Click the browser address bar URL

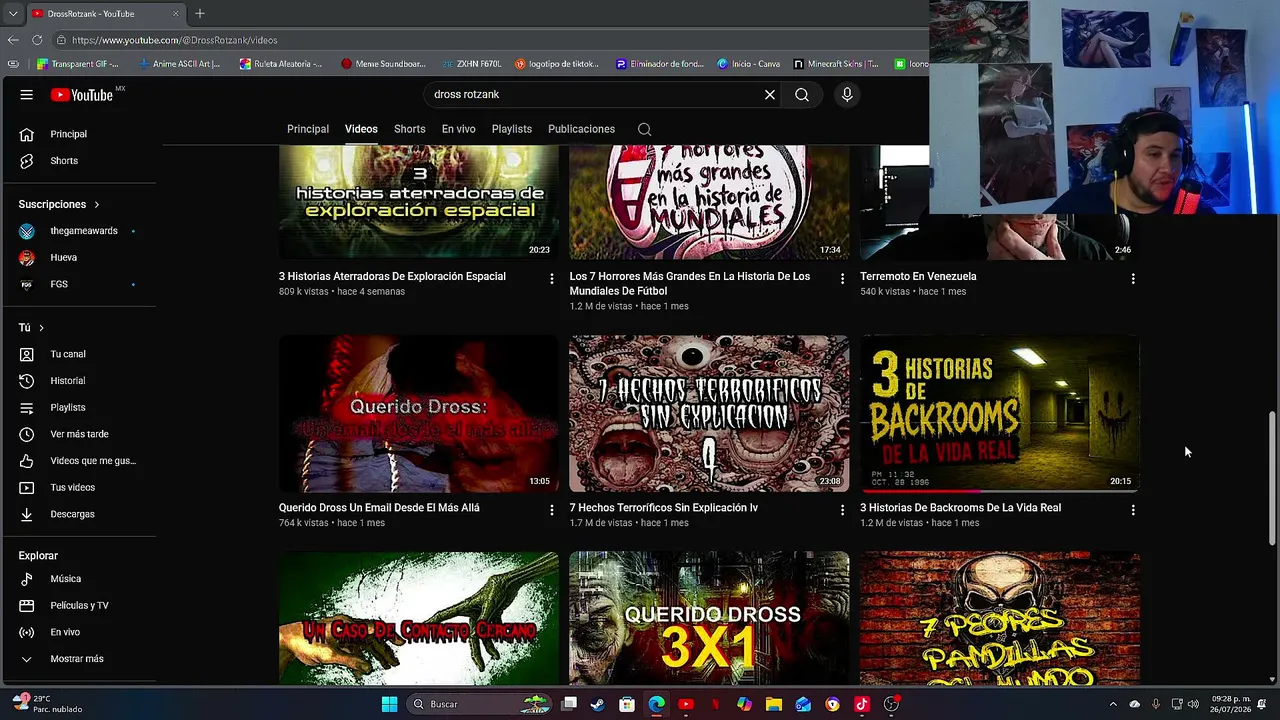click(174, 40)
